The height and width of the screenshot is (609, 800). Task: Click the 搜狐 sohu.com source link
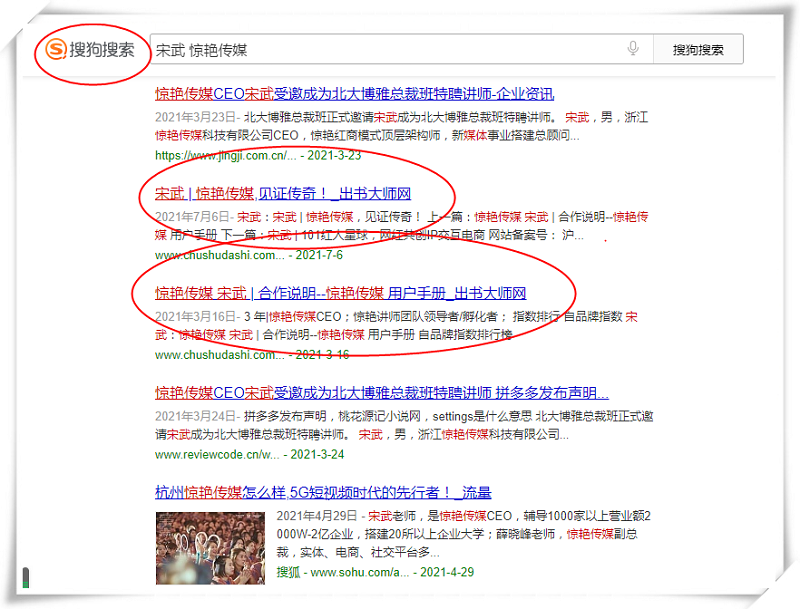pyautogui.click(x=342, y=572)
